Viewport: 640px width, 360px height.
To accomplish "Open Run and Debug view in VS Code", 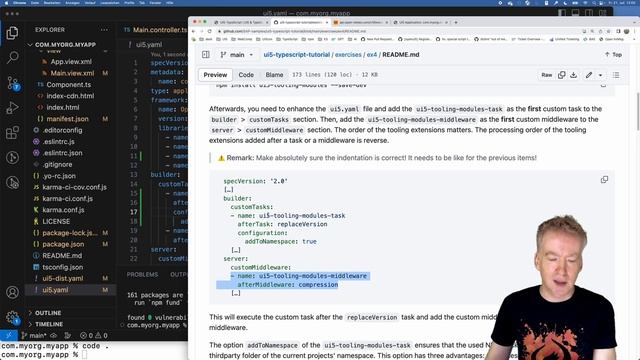I will click(x=12, y=108).
